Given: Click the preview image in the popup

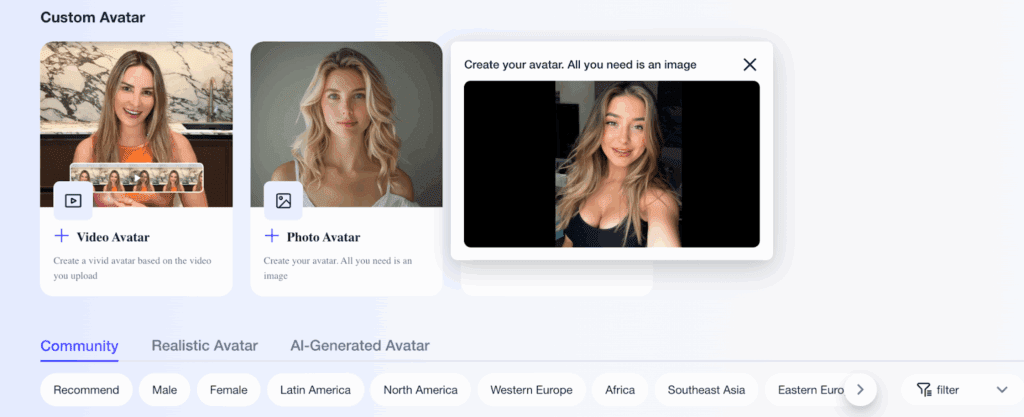Looking at the screenshot, I should (611, 164).
